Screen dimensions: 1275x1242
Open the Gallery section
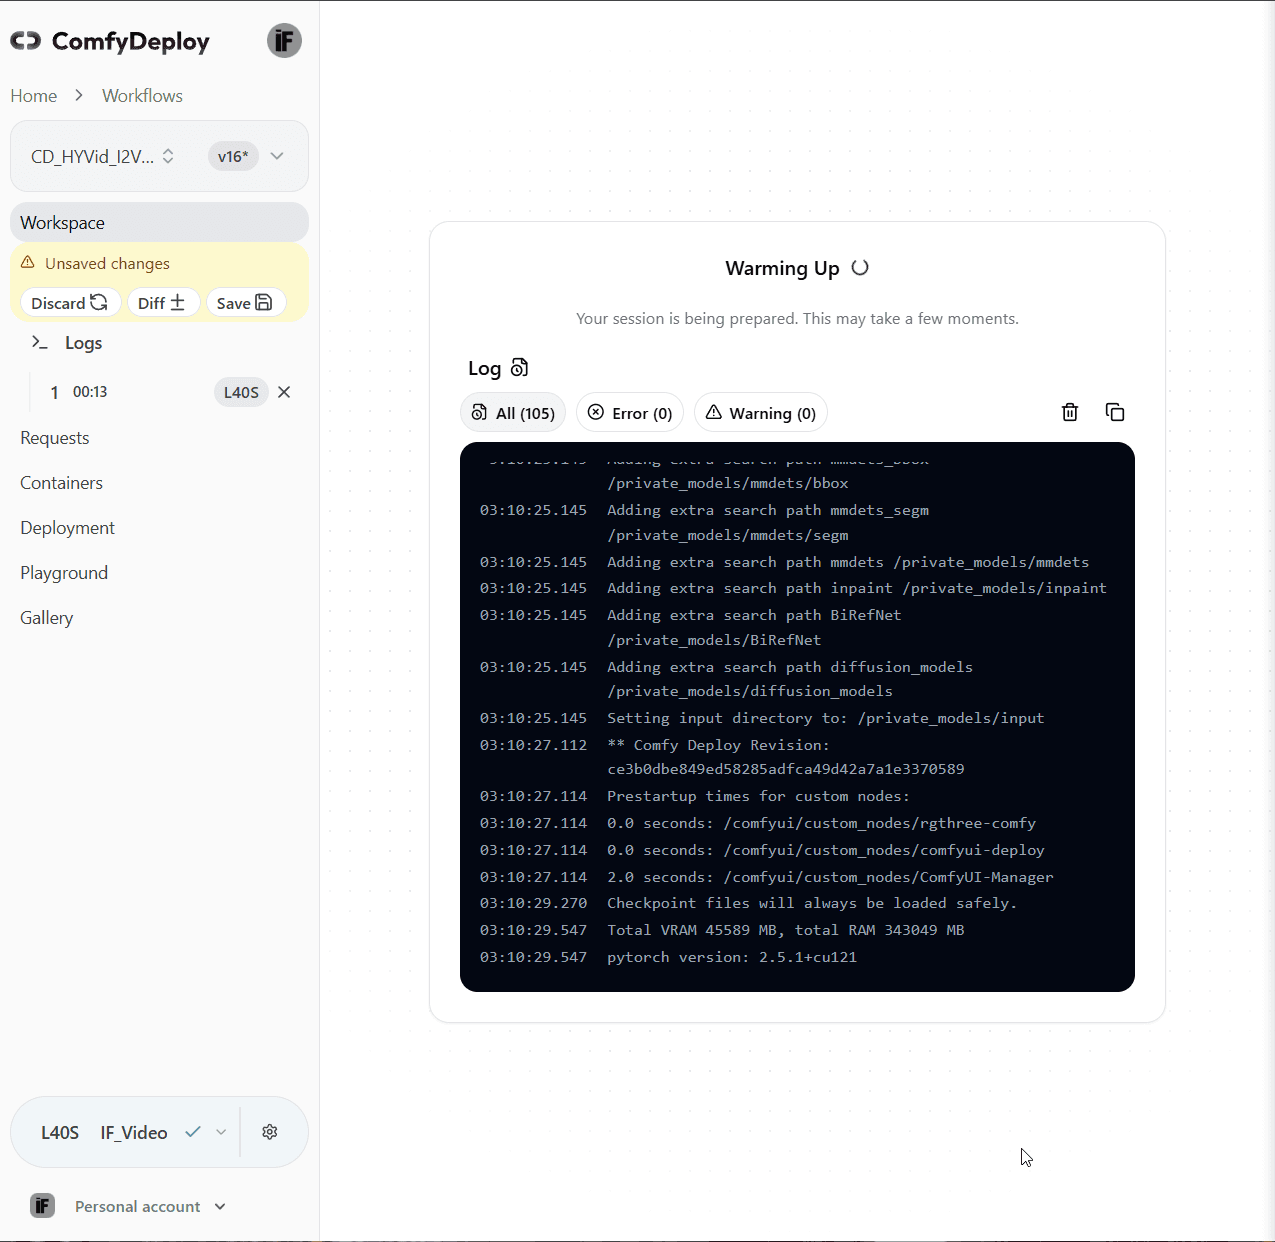46,617
